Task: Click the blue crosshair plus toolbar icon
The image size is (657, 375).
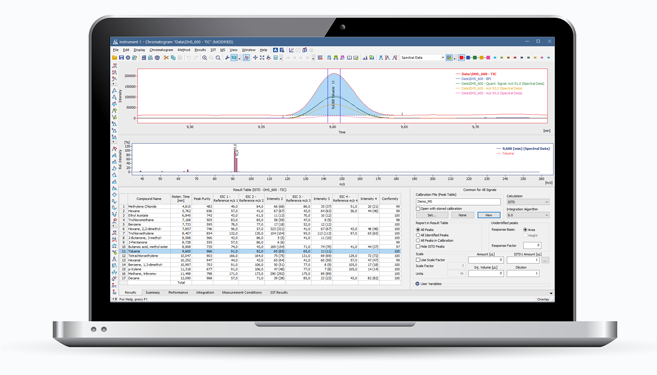Action: pos(255,58)
